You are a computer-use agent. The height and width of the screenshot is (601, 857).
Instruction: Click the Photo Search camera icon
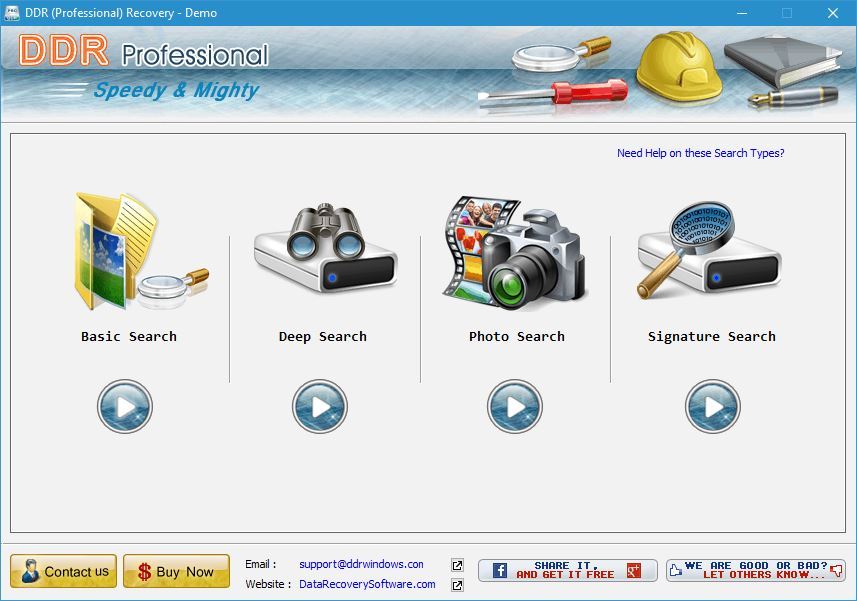tap(515, 252)
